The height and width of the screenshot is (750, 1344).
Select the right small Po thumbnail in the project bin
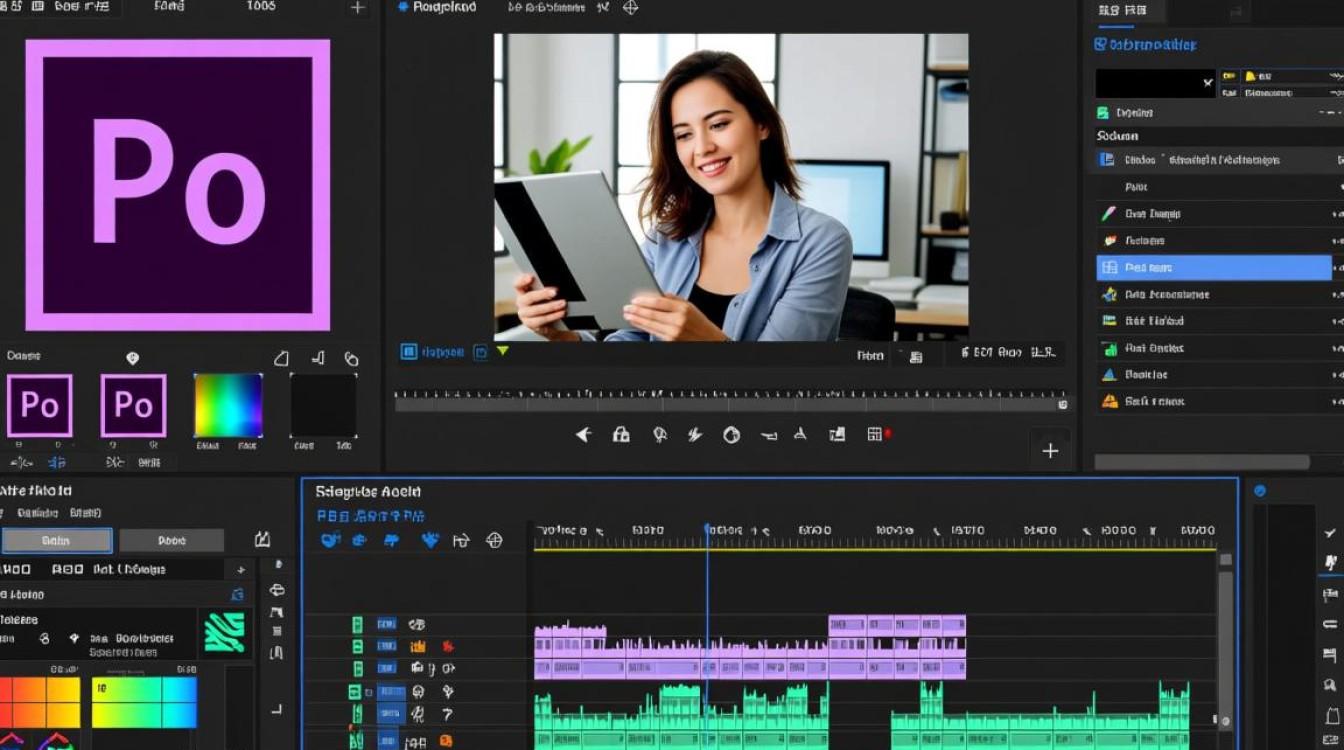pyautogui.click(x=133, y=406)
